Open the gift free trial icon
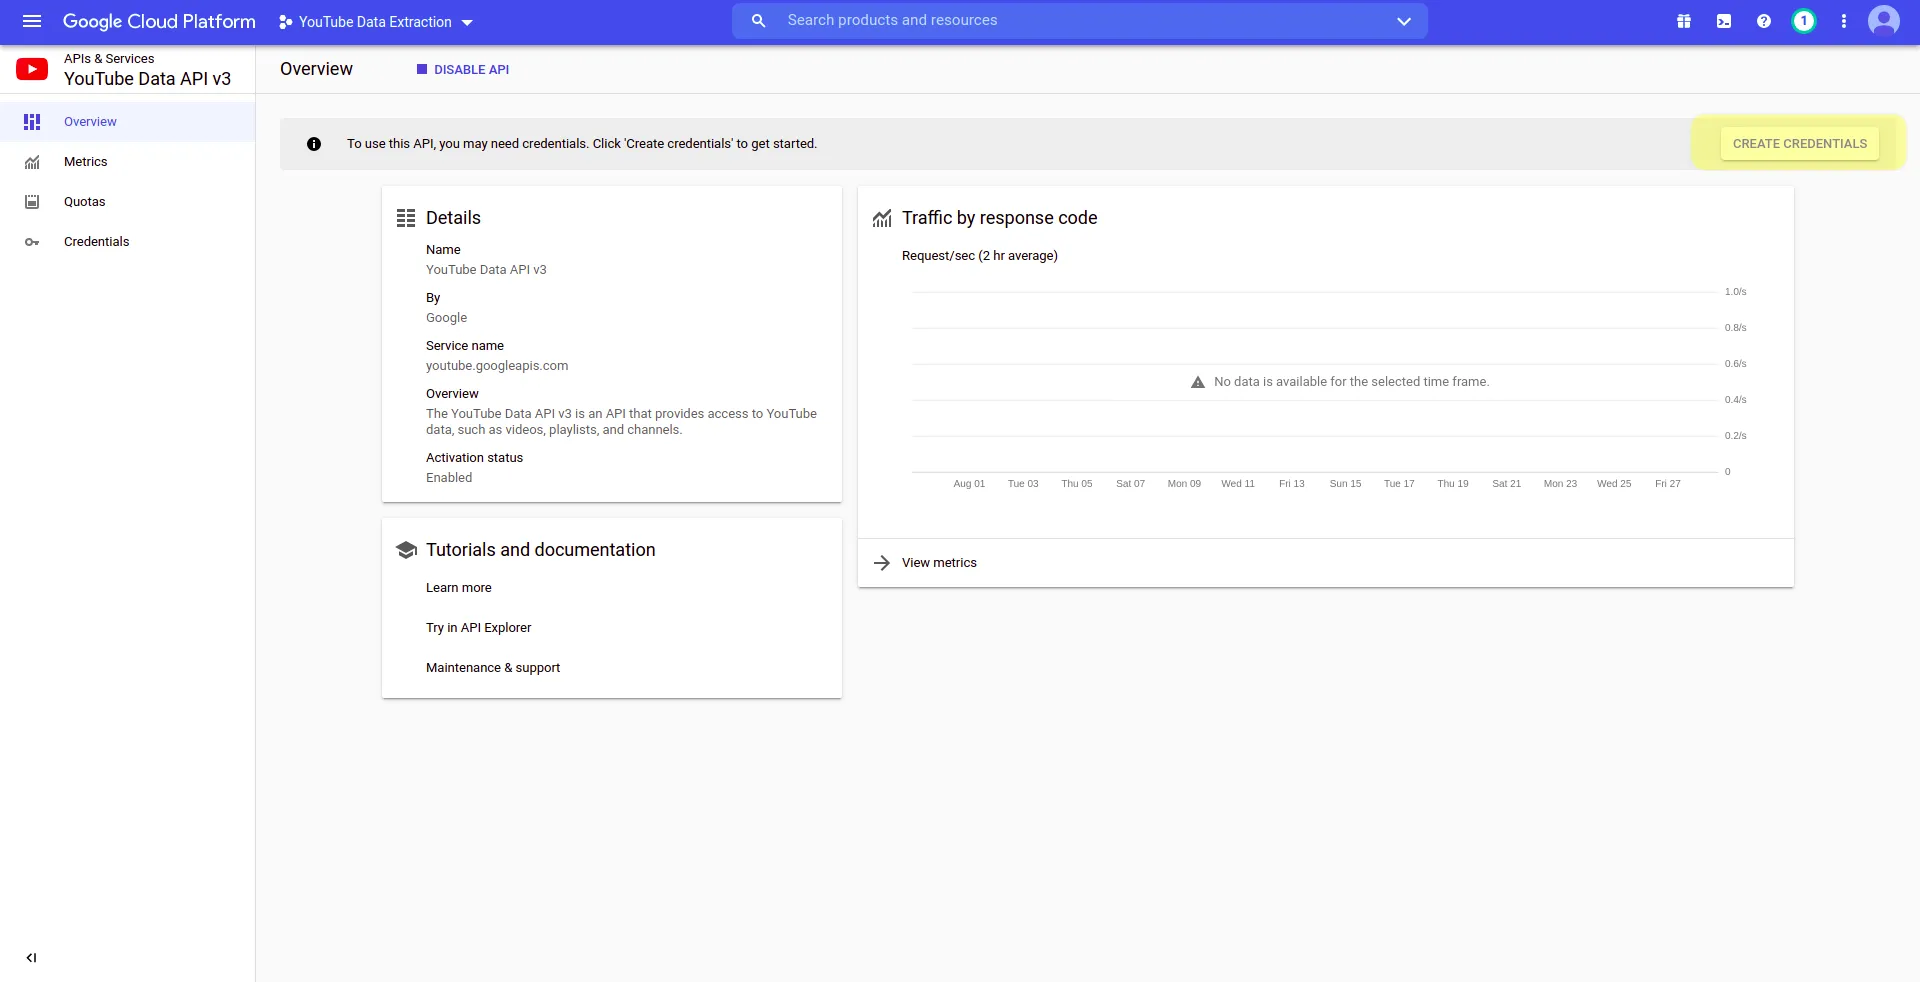 (1684, 21)
